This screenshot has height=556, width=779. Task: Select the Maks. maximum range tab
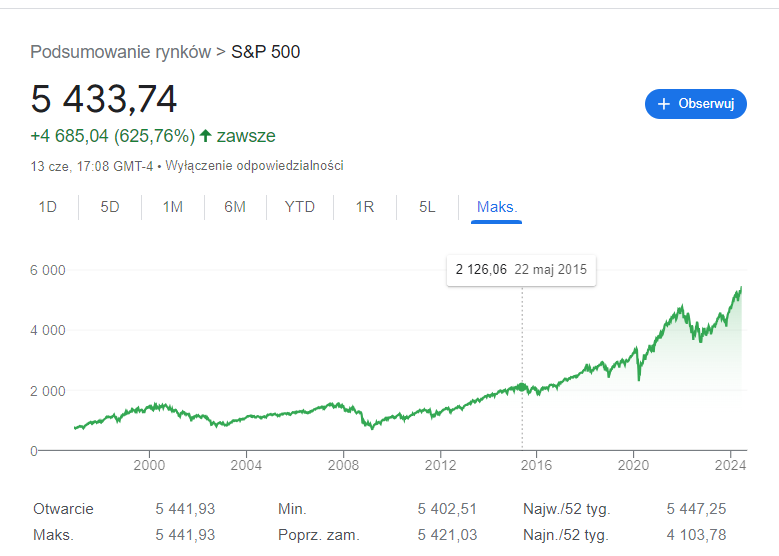[x=496, y=207]
